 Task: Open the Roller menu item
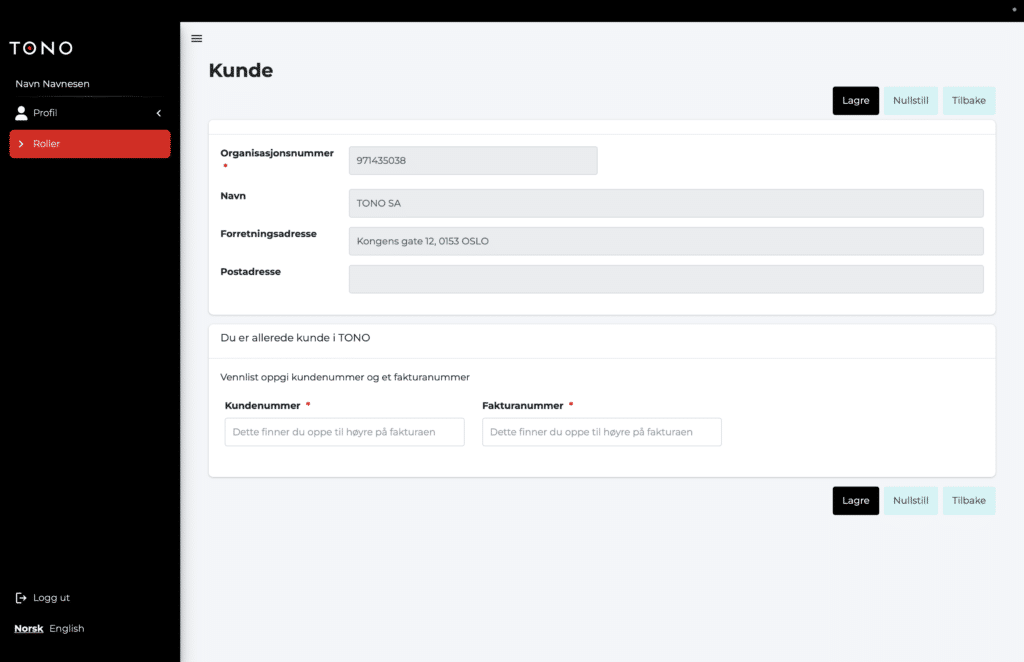pos(90,144)
